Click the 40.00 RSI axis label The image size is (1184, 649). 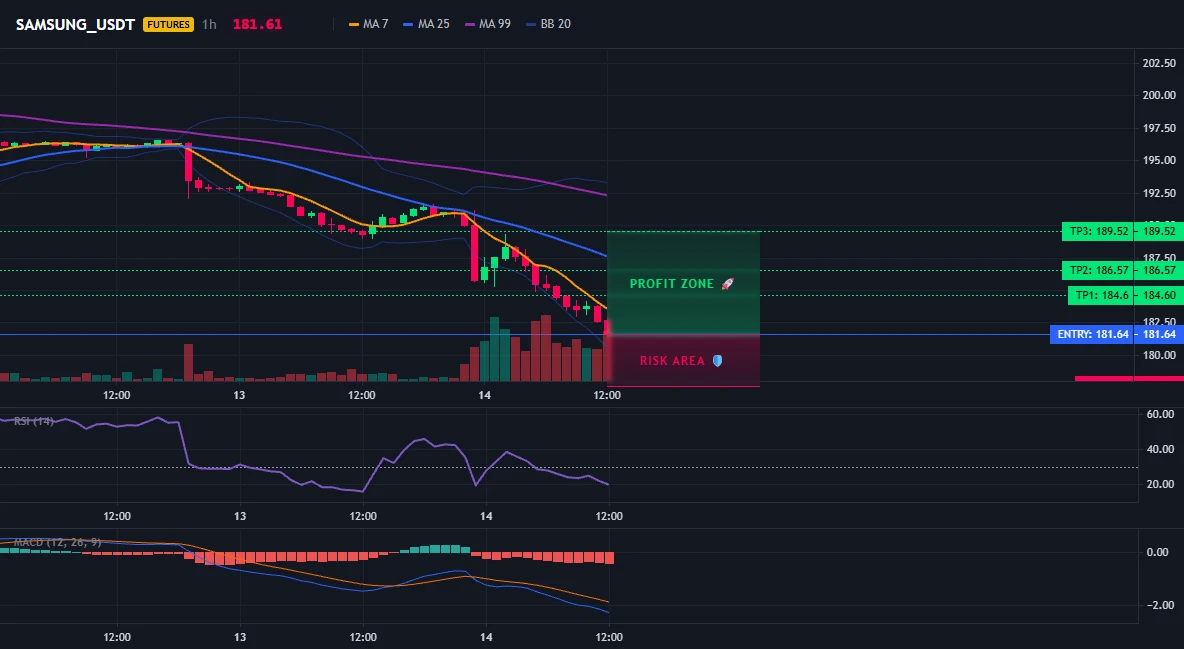click(1160, 450)
